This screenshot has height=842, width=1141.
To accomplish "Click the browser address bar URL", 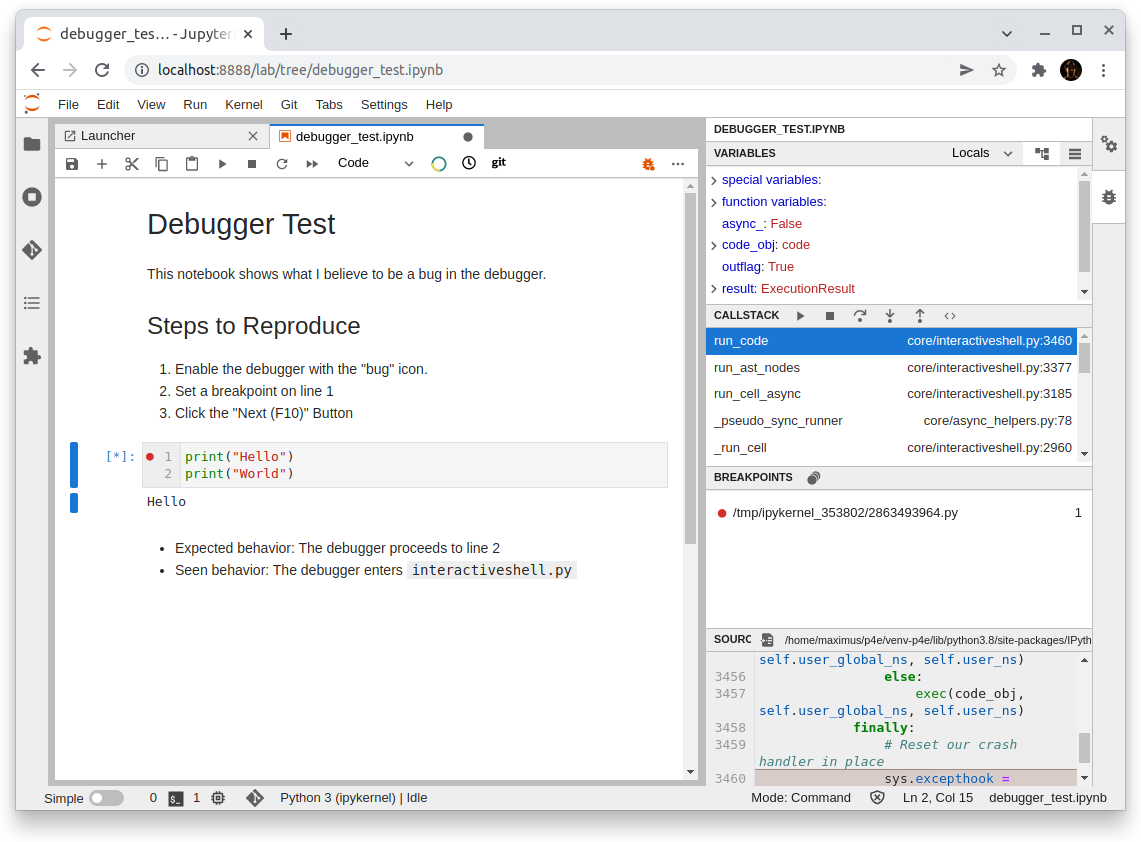I will 301,71.
